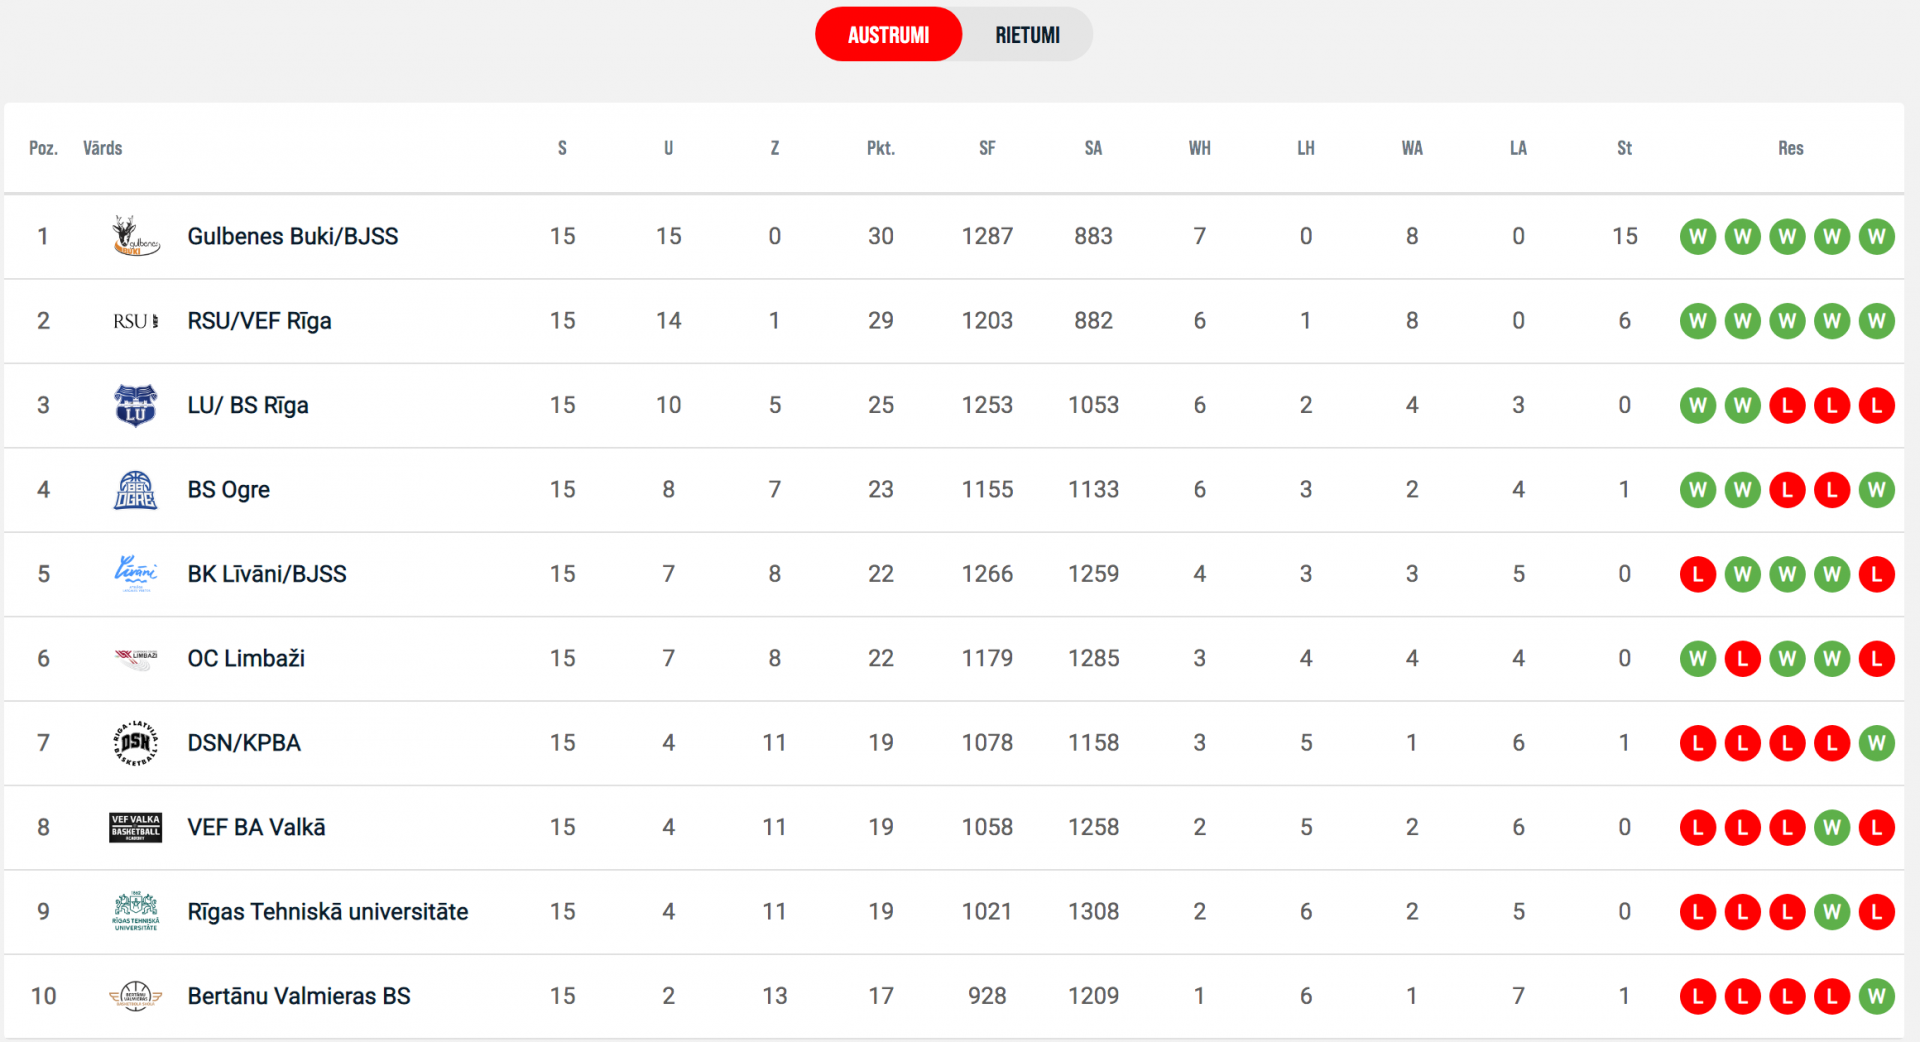The image size is (1920, 1042).
Task: Click the LU/ BS Rīga shield logo
Action: pos(135,405)
